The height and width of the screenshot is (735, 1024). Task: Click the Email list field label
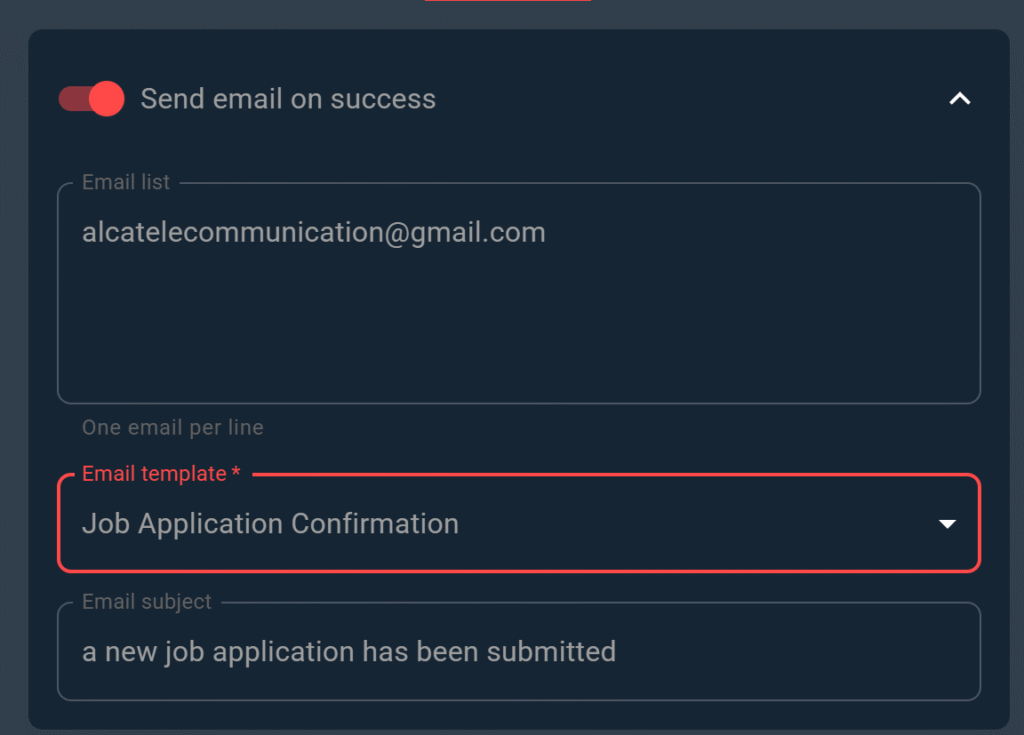point(126,182)
